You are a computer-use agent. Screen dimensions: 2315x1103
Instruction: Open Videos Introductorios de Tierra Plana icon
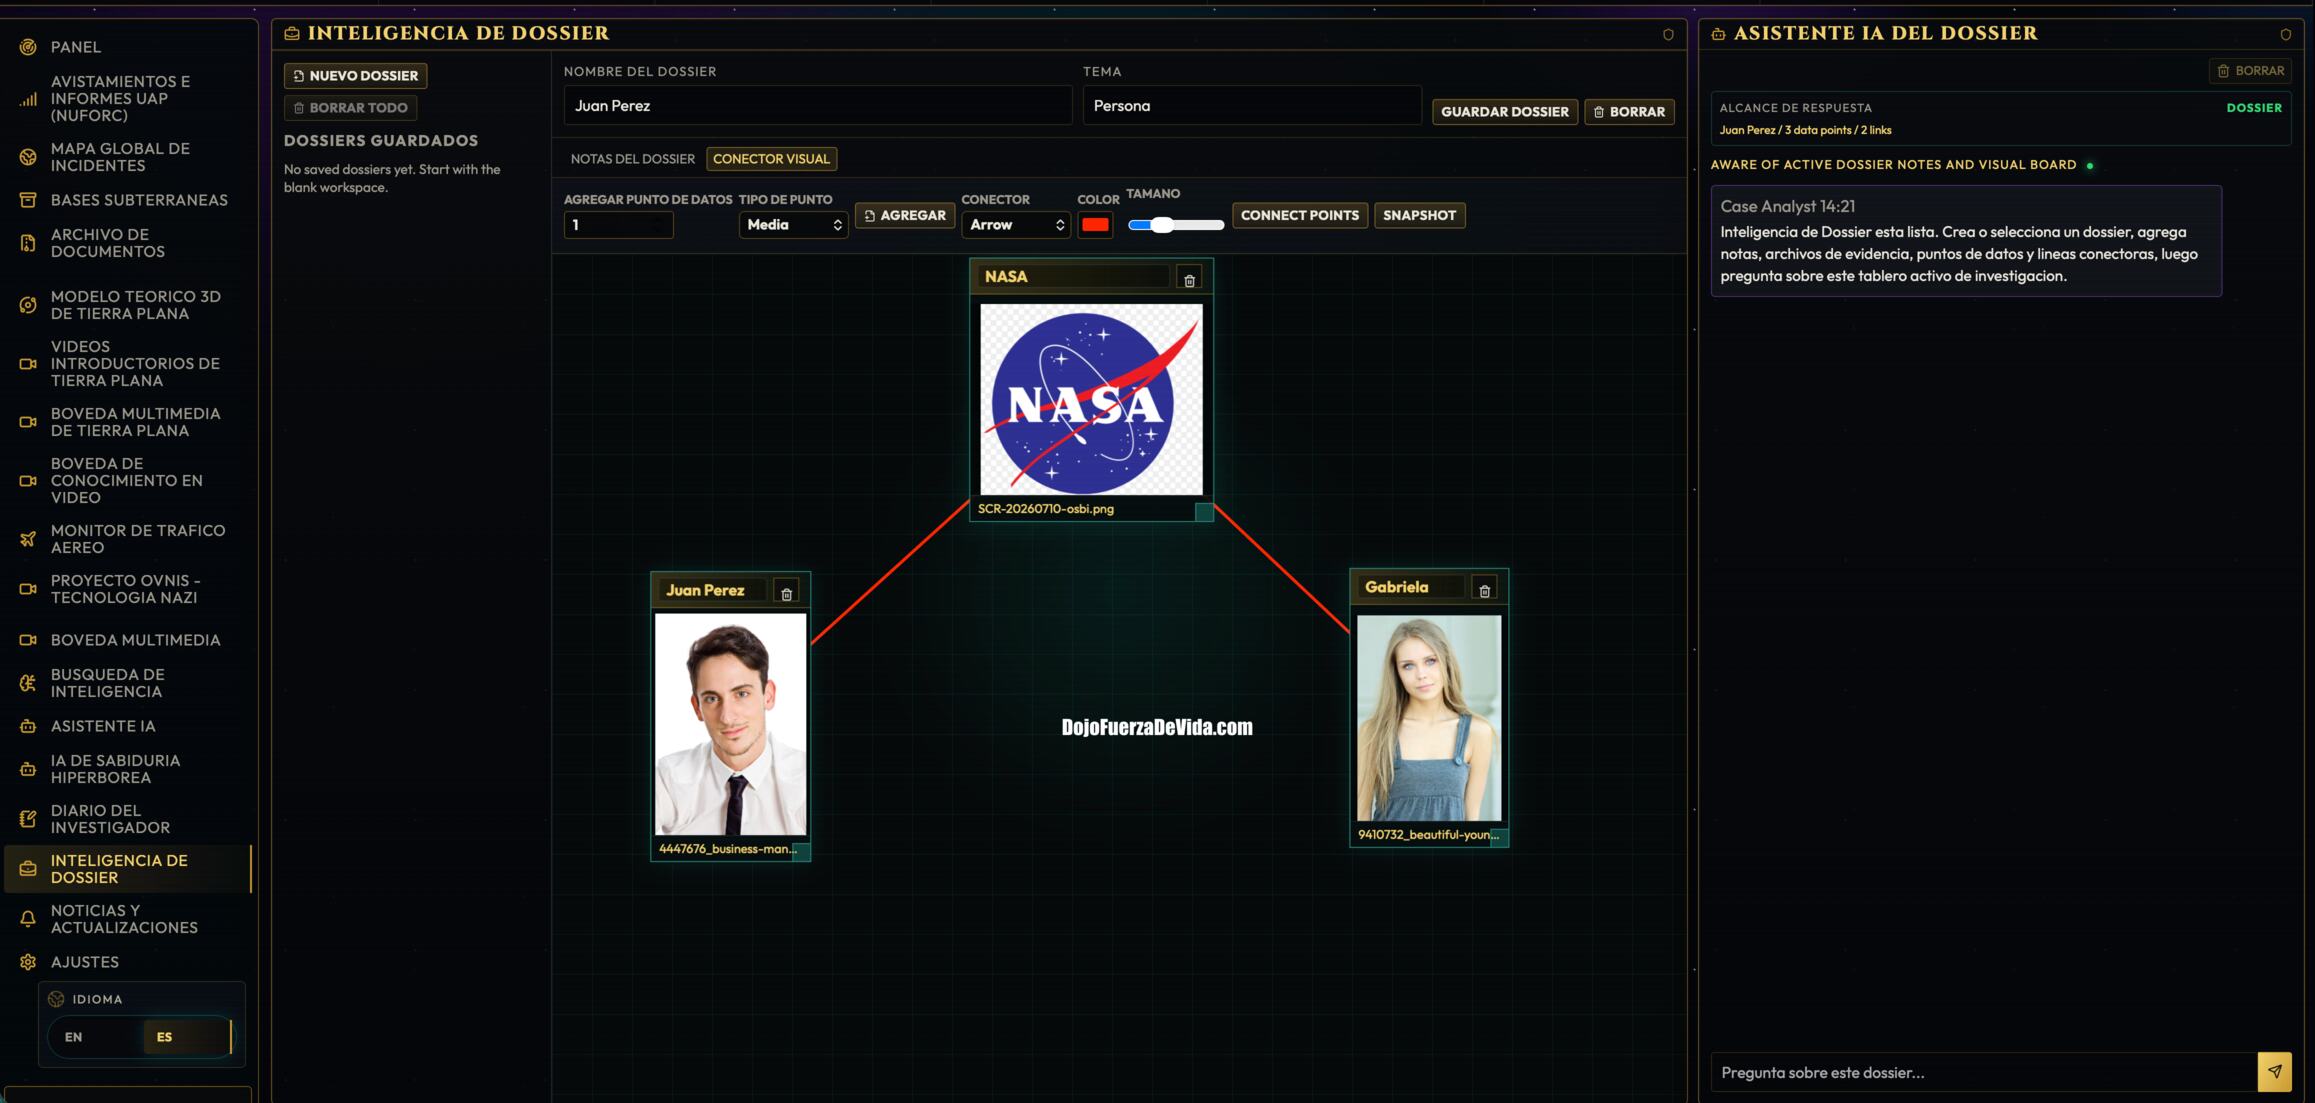(28, 364)
